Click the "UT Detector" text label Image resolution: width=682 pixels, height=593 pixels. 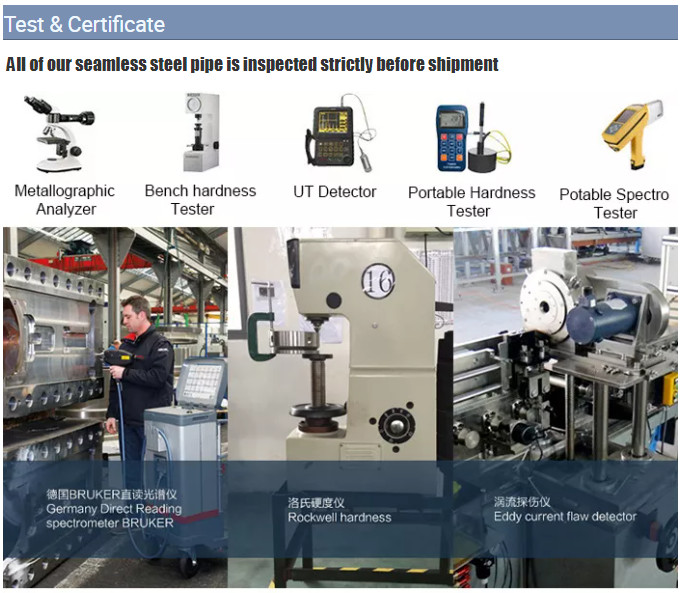[x=335, y=192]
